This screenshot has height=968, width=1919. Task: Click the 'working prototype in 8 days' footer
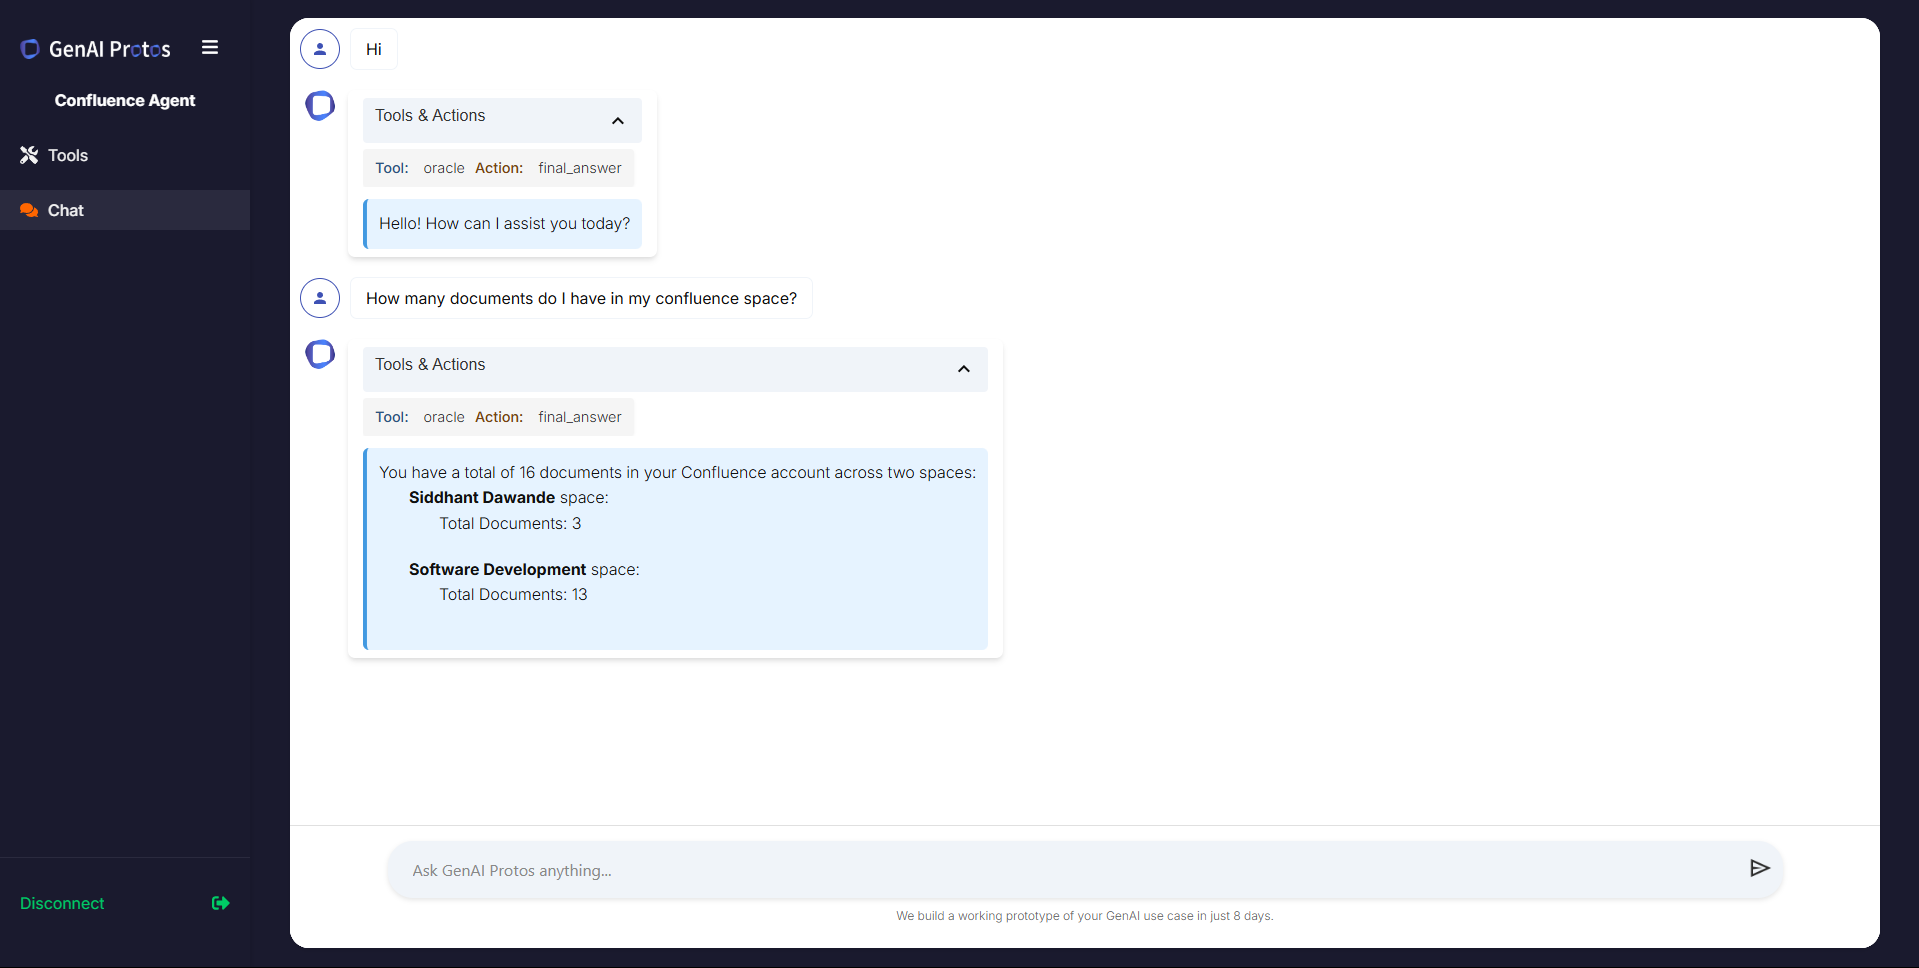click(1084, 916)
